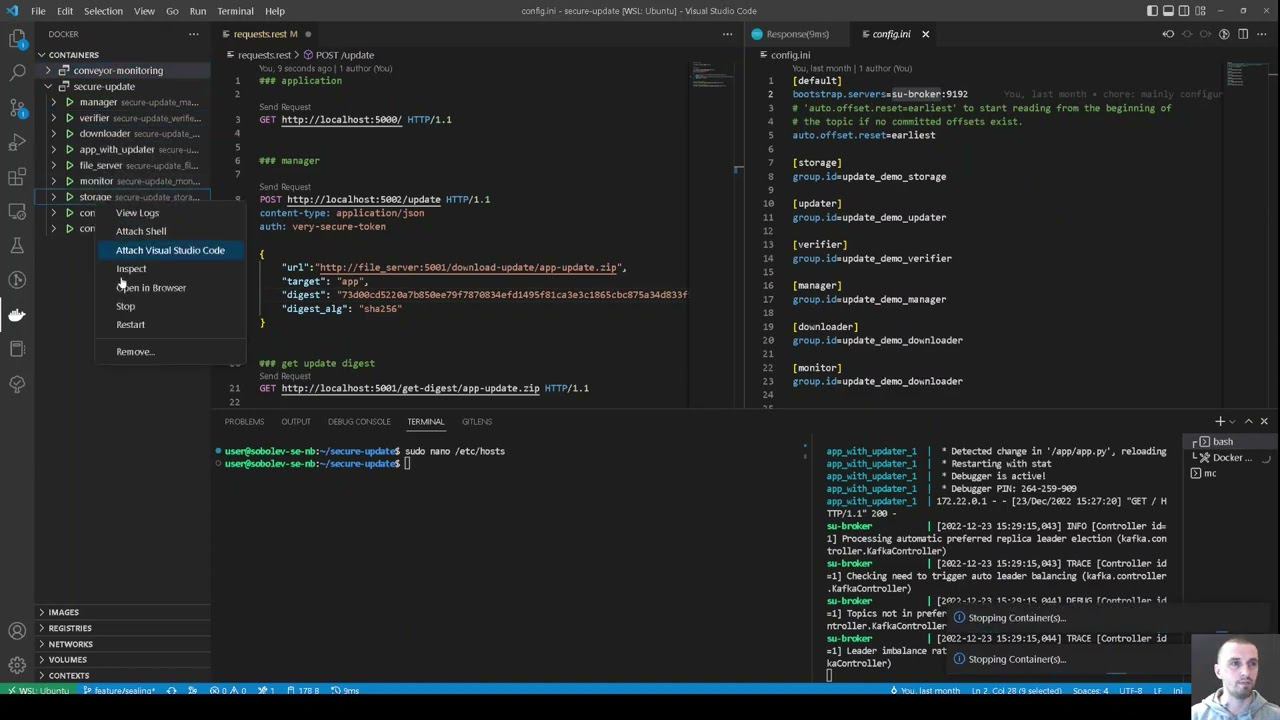Toggle the secondary side bar layout button

(1183, 11)
